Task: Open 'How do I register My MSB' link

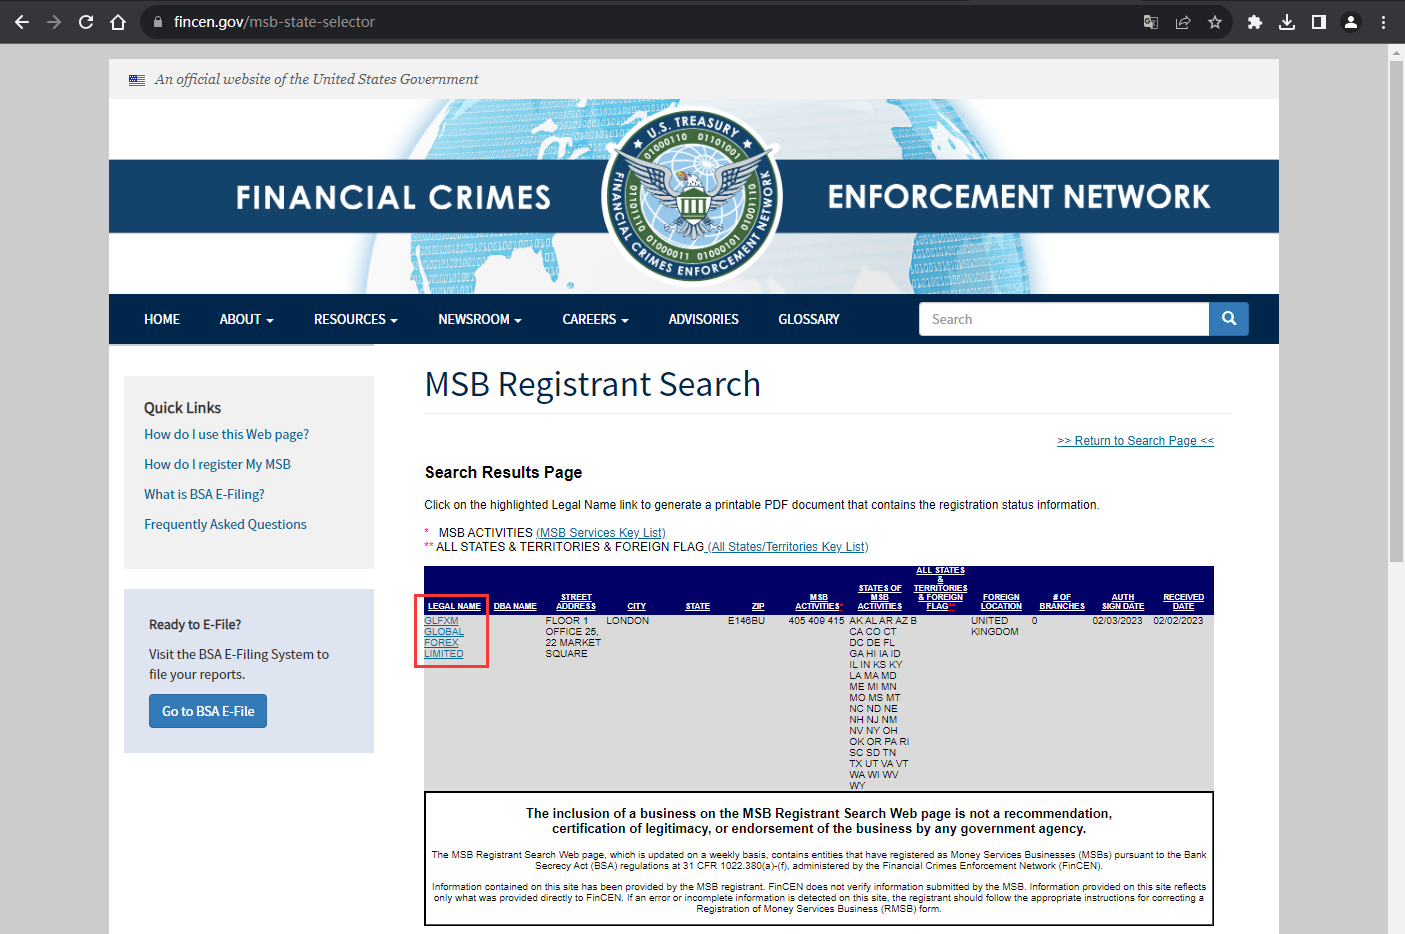Action: pyautogui.click(x=217, y=464)
